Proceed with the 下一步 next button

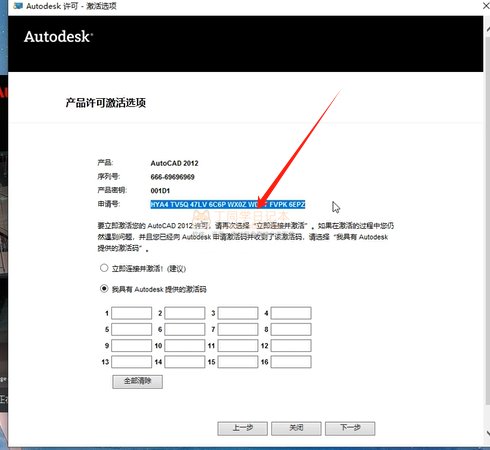[x=350, y=428]
